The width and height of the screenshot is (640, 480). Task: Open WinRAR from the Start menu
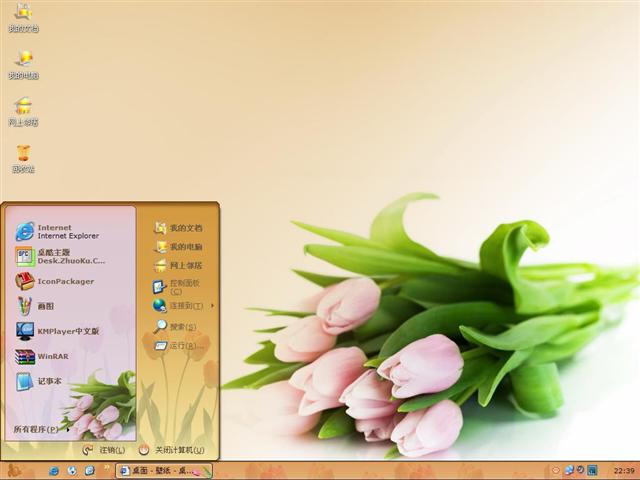[42, 356]
